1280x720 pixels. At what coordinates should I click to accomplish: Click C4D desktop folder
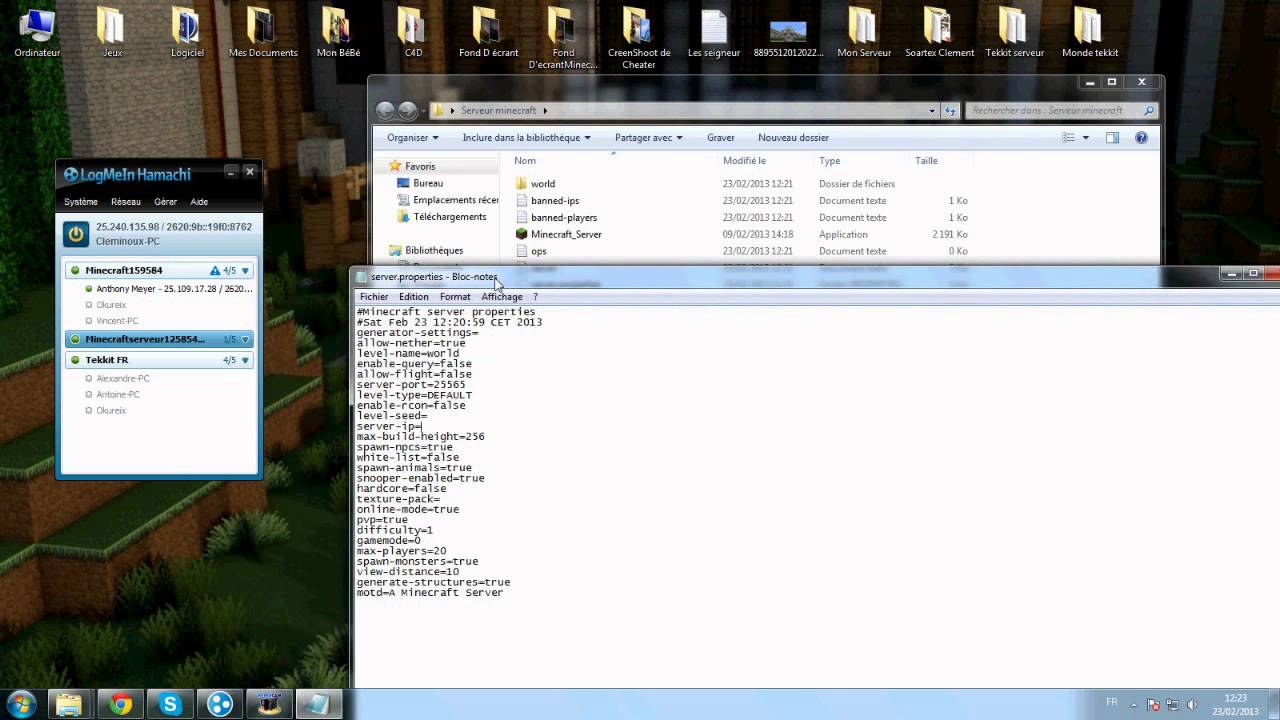(413, 33)
